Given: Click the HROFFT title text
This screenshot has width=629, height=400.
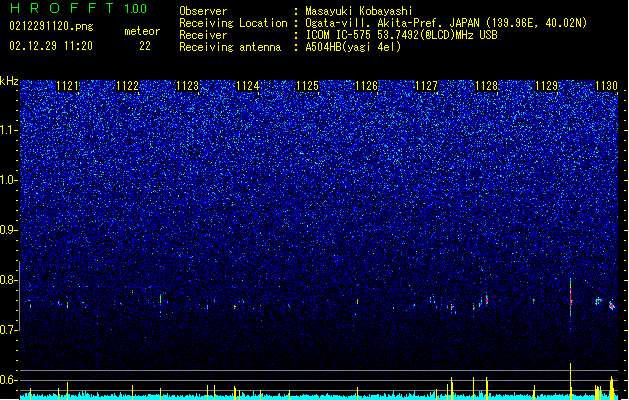Looking at the screenshot, I should click(62, 8).
